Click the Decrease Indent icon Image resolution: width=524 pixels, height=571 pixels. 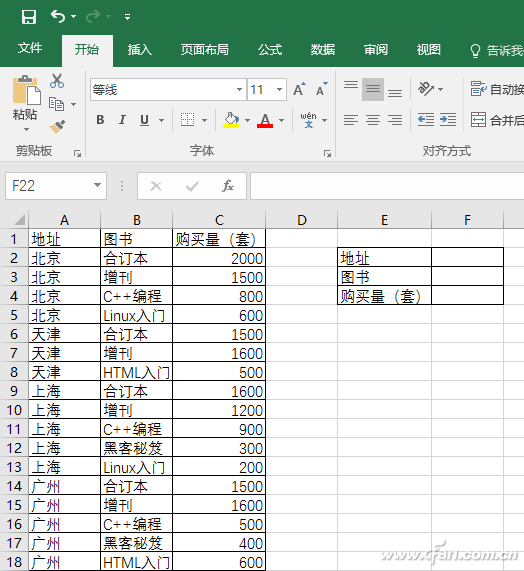click(426, 119)
